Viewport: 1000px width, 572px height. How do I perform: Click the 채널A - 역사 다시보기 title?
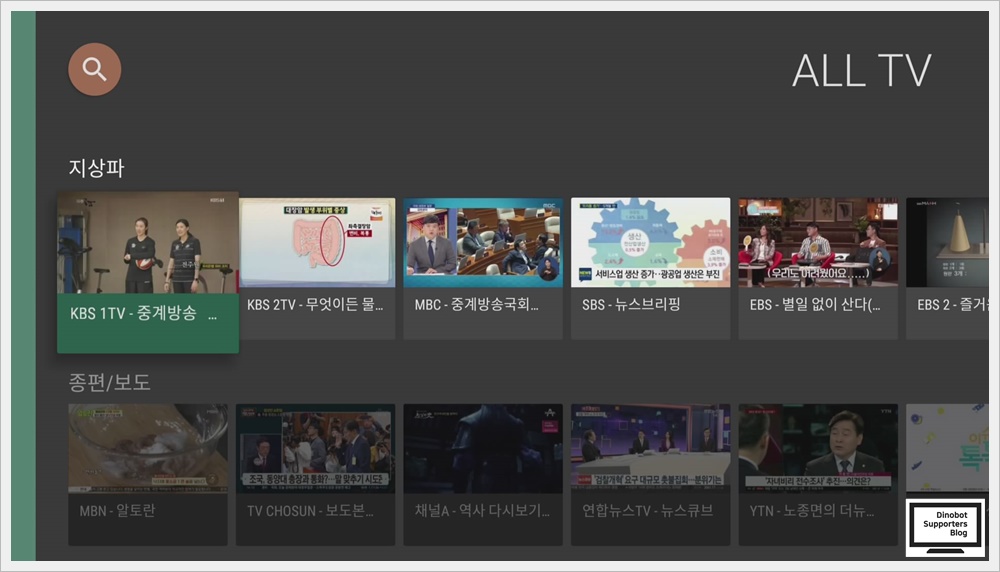[482, 511]
